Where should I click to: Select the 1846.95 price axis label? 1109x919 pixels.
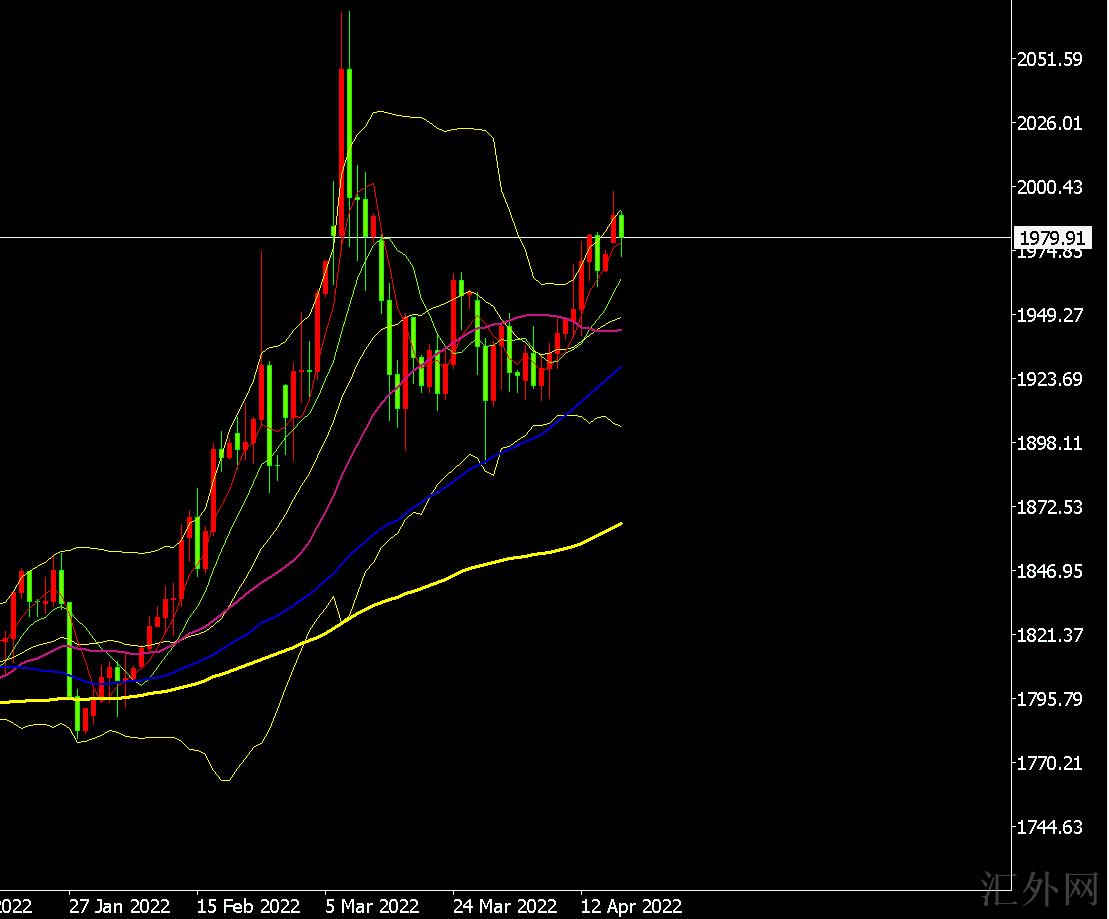1049,572
